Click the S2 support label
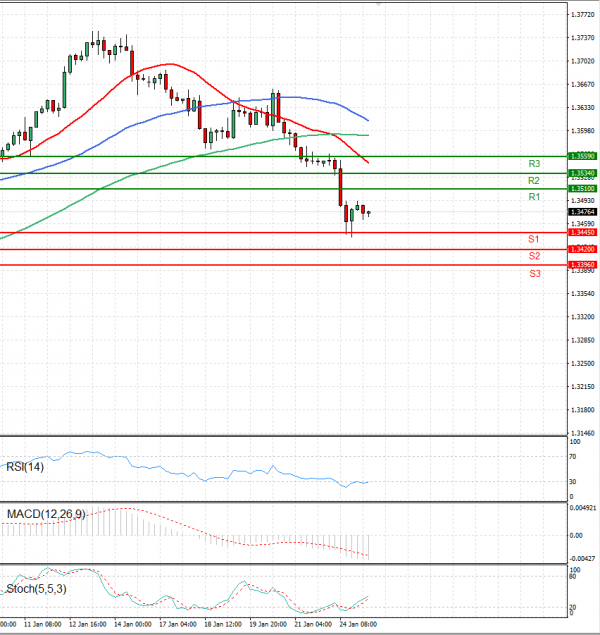The image size is (600, 635). 534,256
